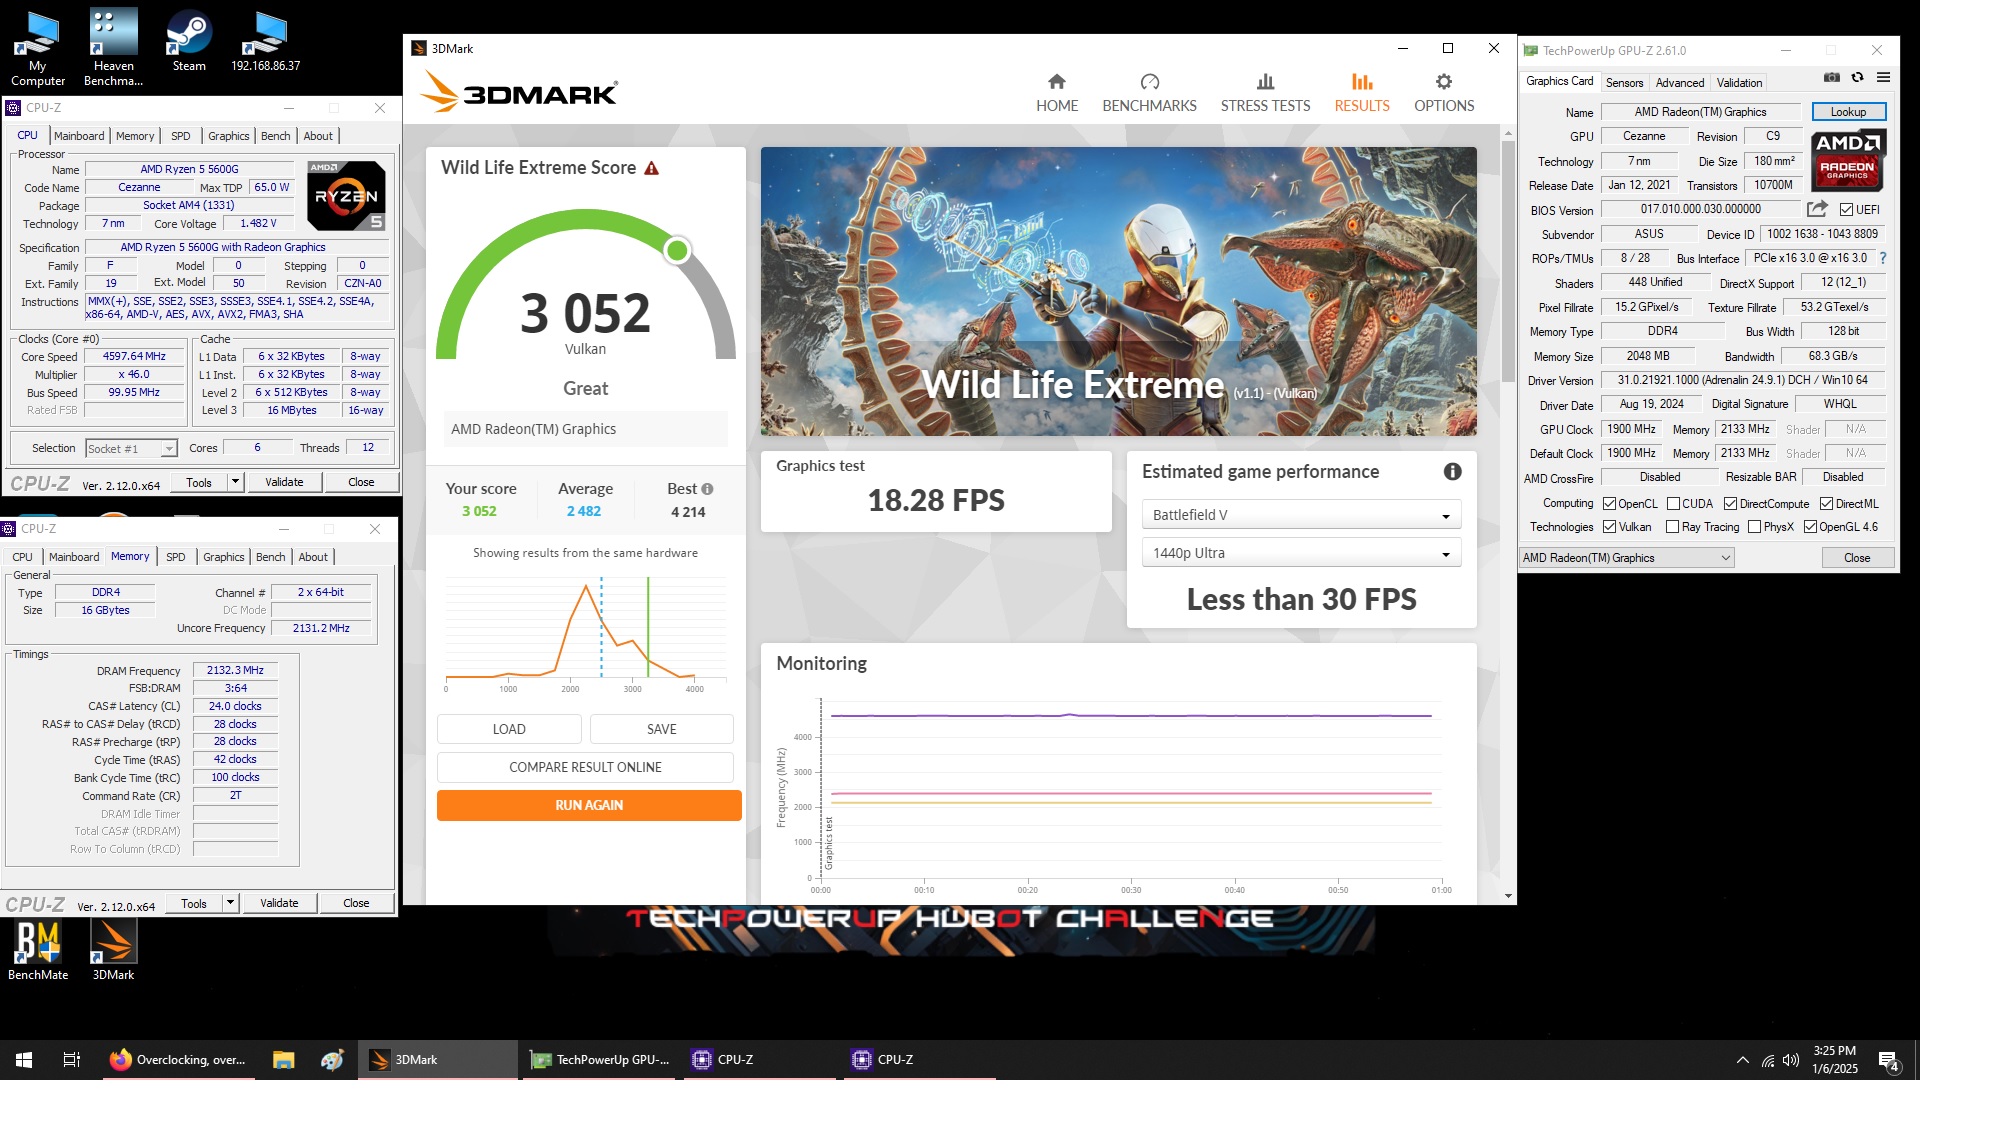Click the green score gauge knob
The width and height of the screenshot is (2000, 1125).
(x=677, y=250)
